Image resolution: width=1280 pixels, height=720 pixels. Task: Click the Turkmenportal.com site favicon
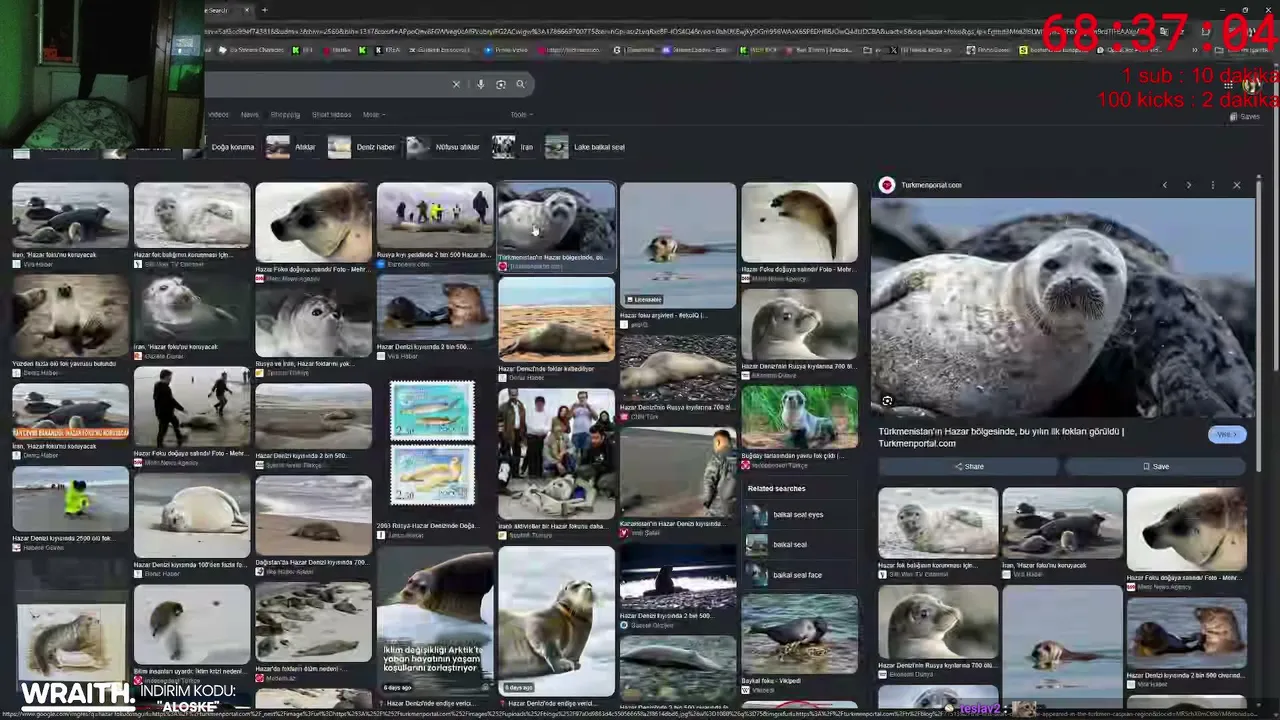coord(886,185)
